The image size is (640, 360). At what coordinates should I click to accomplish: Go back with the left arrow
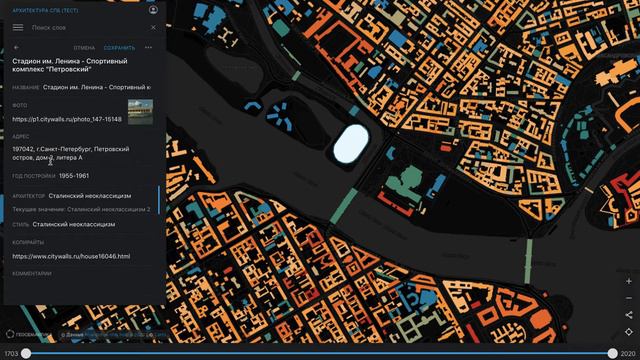point(16,48)
